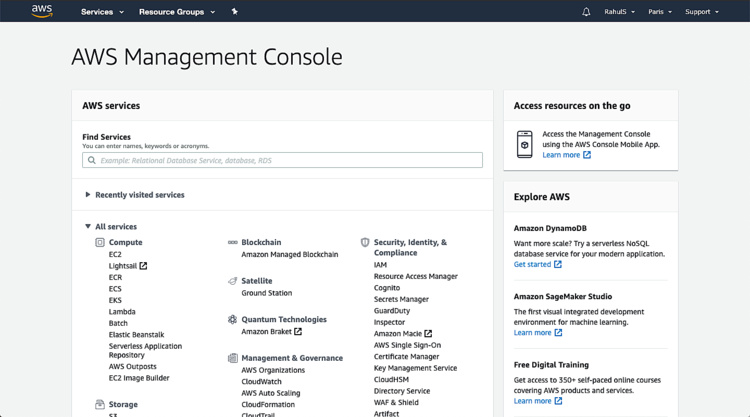
Task: Click the Management & Governance icon
Action: (x=232, y=358)
